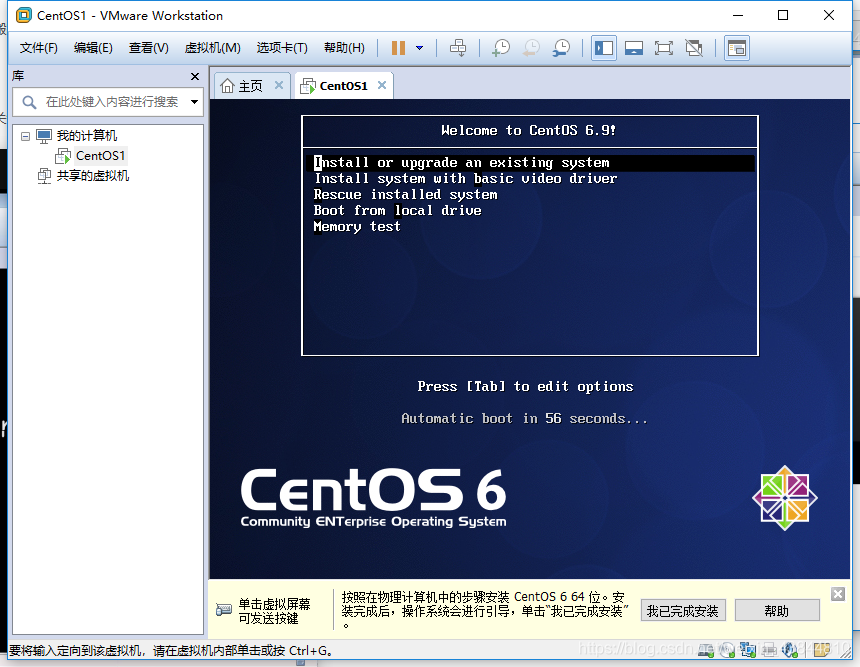860x667 pixels.
Task: Click the message log note status icon
Action: click(x=822, y=650)
